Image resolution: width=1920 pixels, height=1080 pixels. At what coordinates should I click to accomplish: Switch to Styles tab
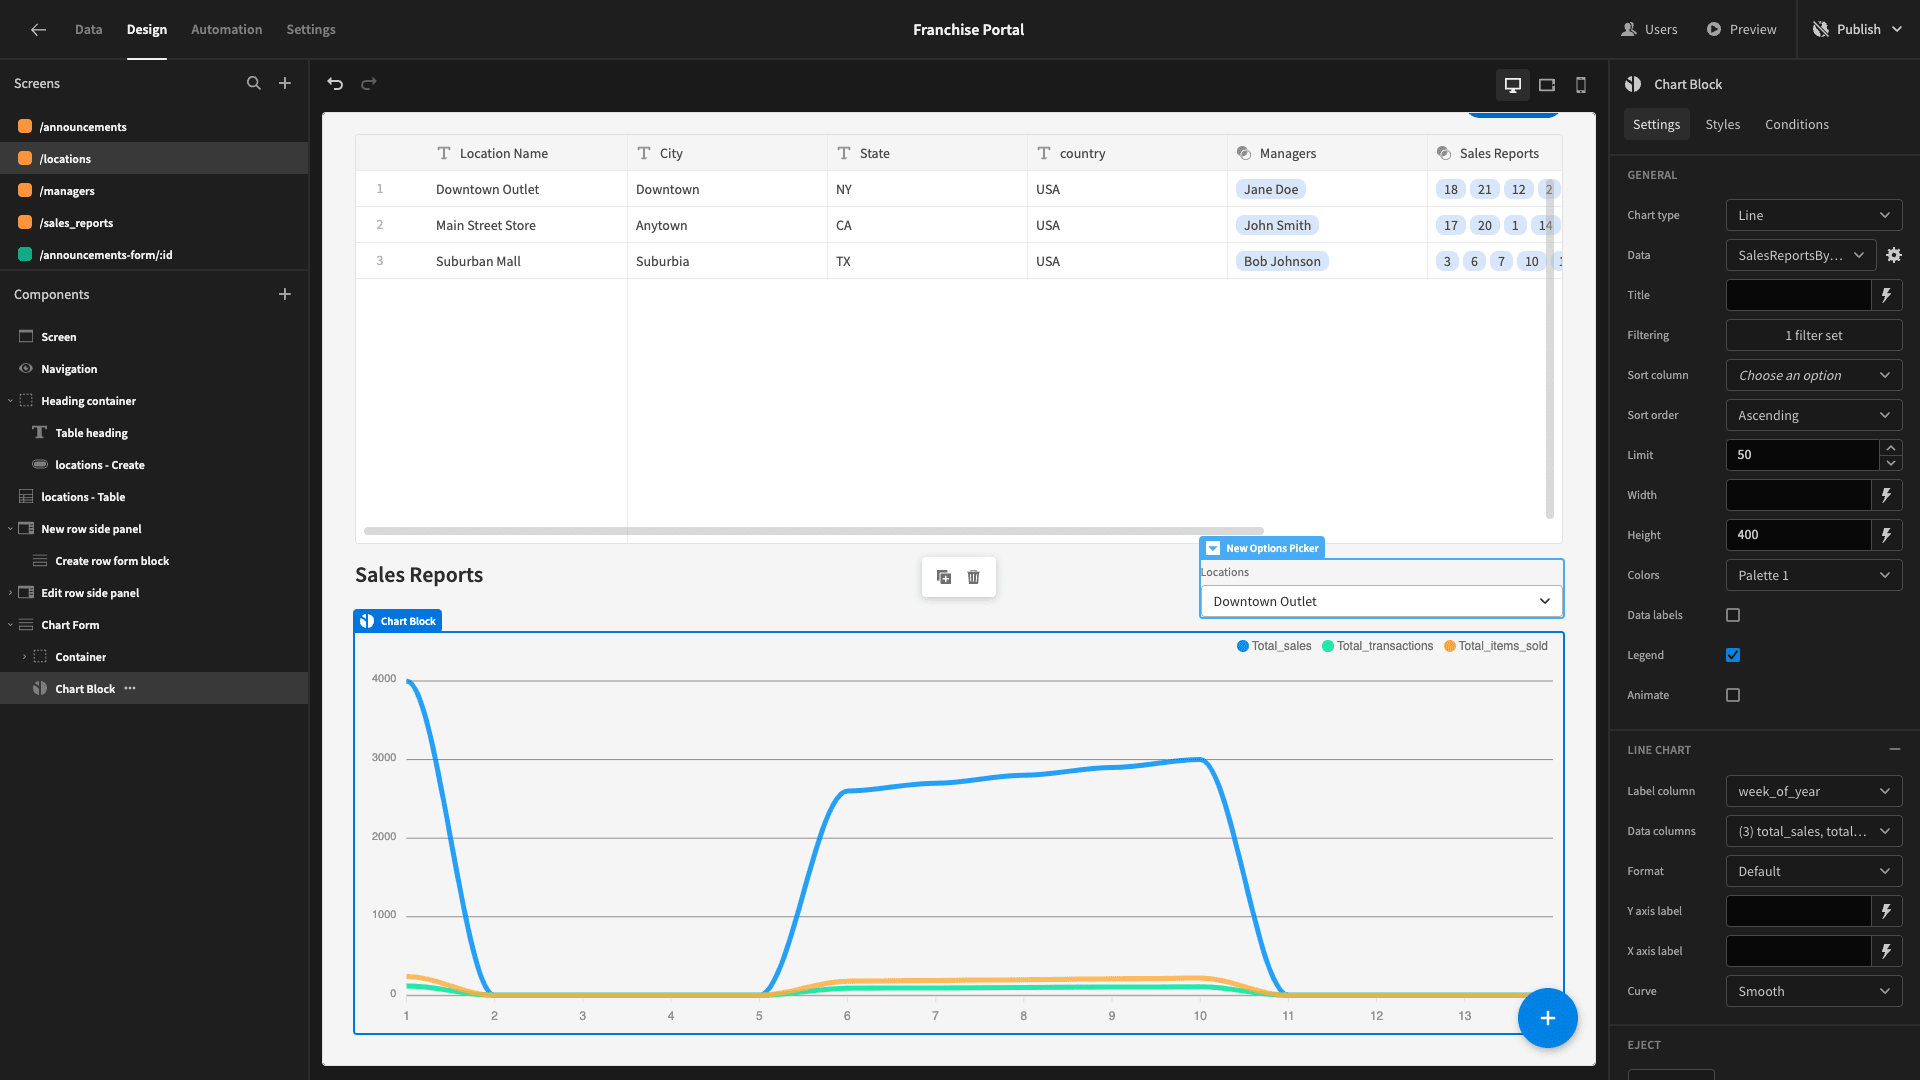click(1722, 124)
